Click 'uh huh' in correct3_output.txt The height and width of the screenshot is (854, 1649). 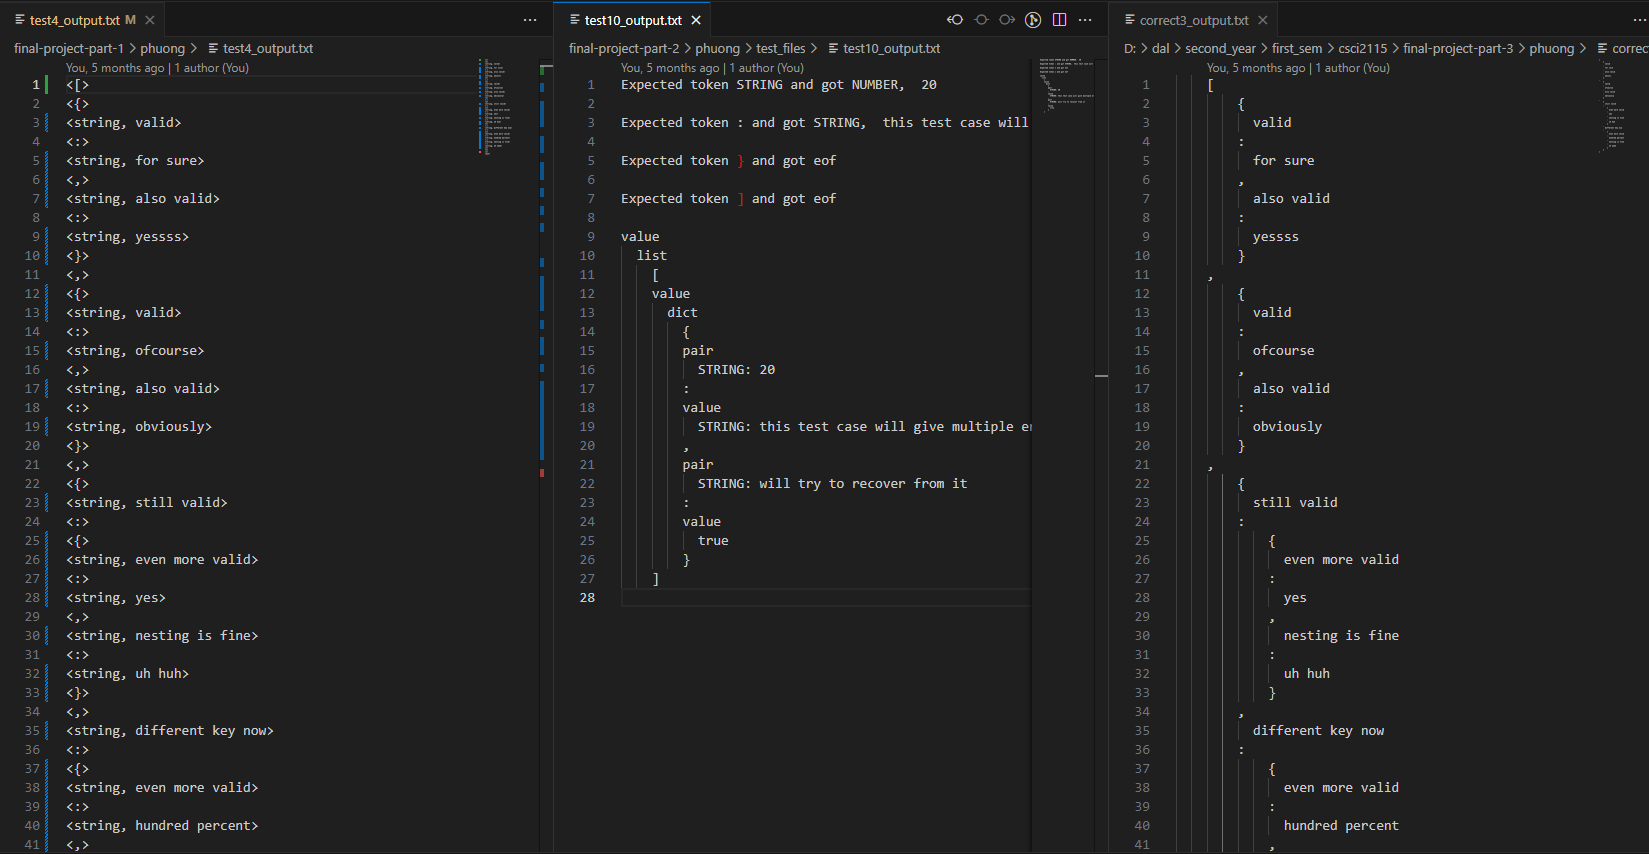[x=1307, y=674]
